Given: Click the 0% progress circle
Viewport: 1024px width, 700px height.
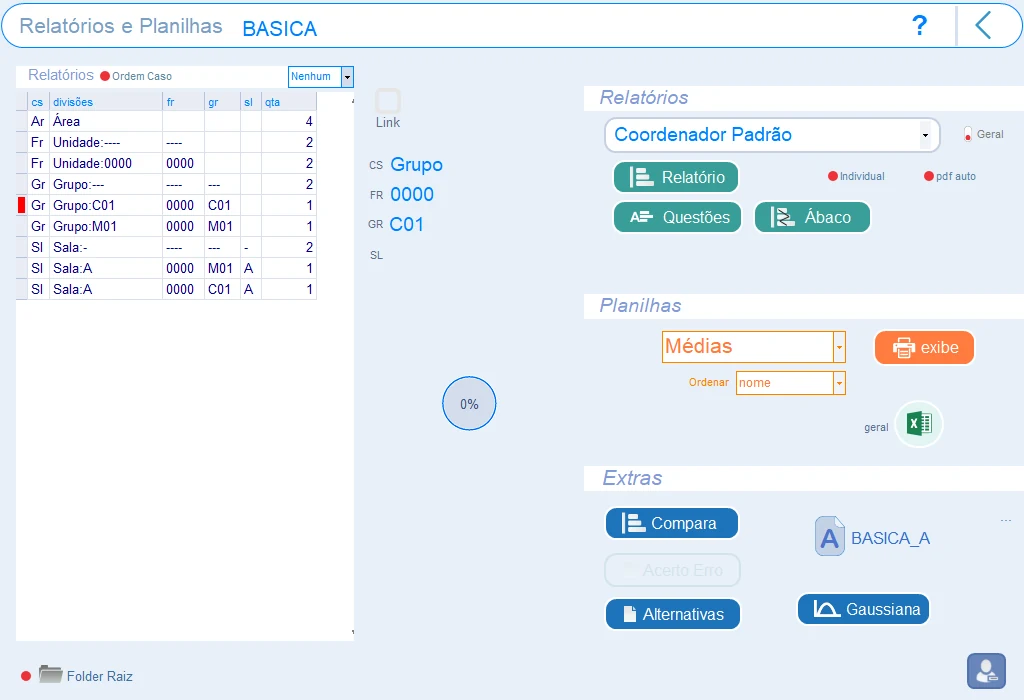Looking at the screenshot, I should 469,404.
